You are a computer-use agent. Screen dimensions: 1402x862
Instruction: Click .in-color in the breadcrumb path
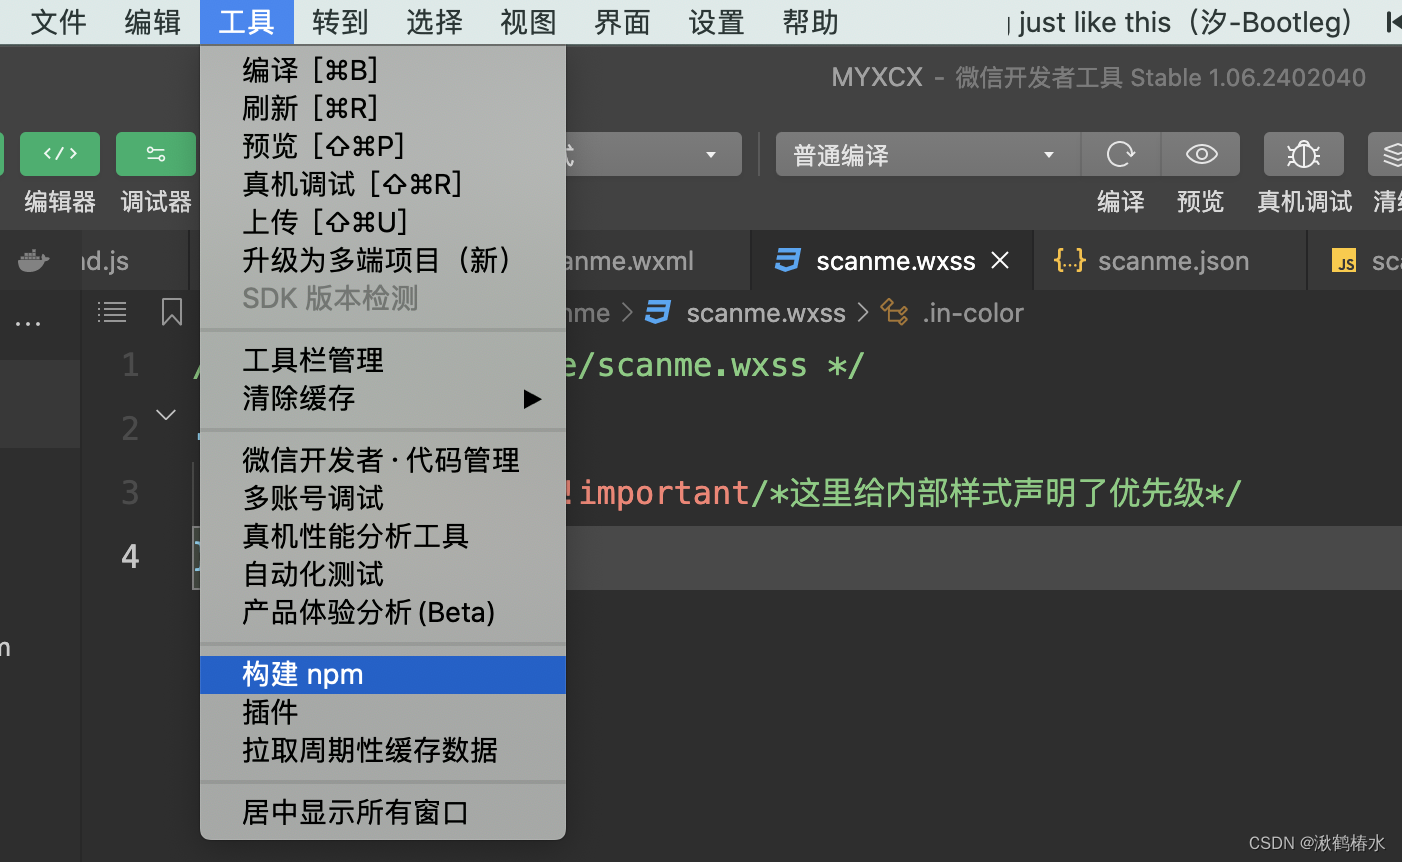[973, 313]
